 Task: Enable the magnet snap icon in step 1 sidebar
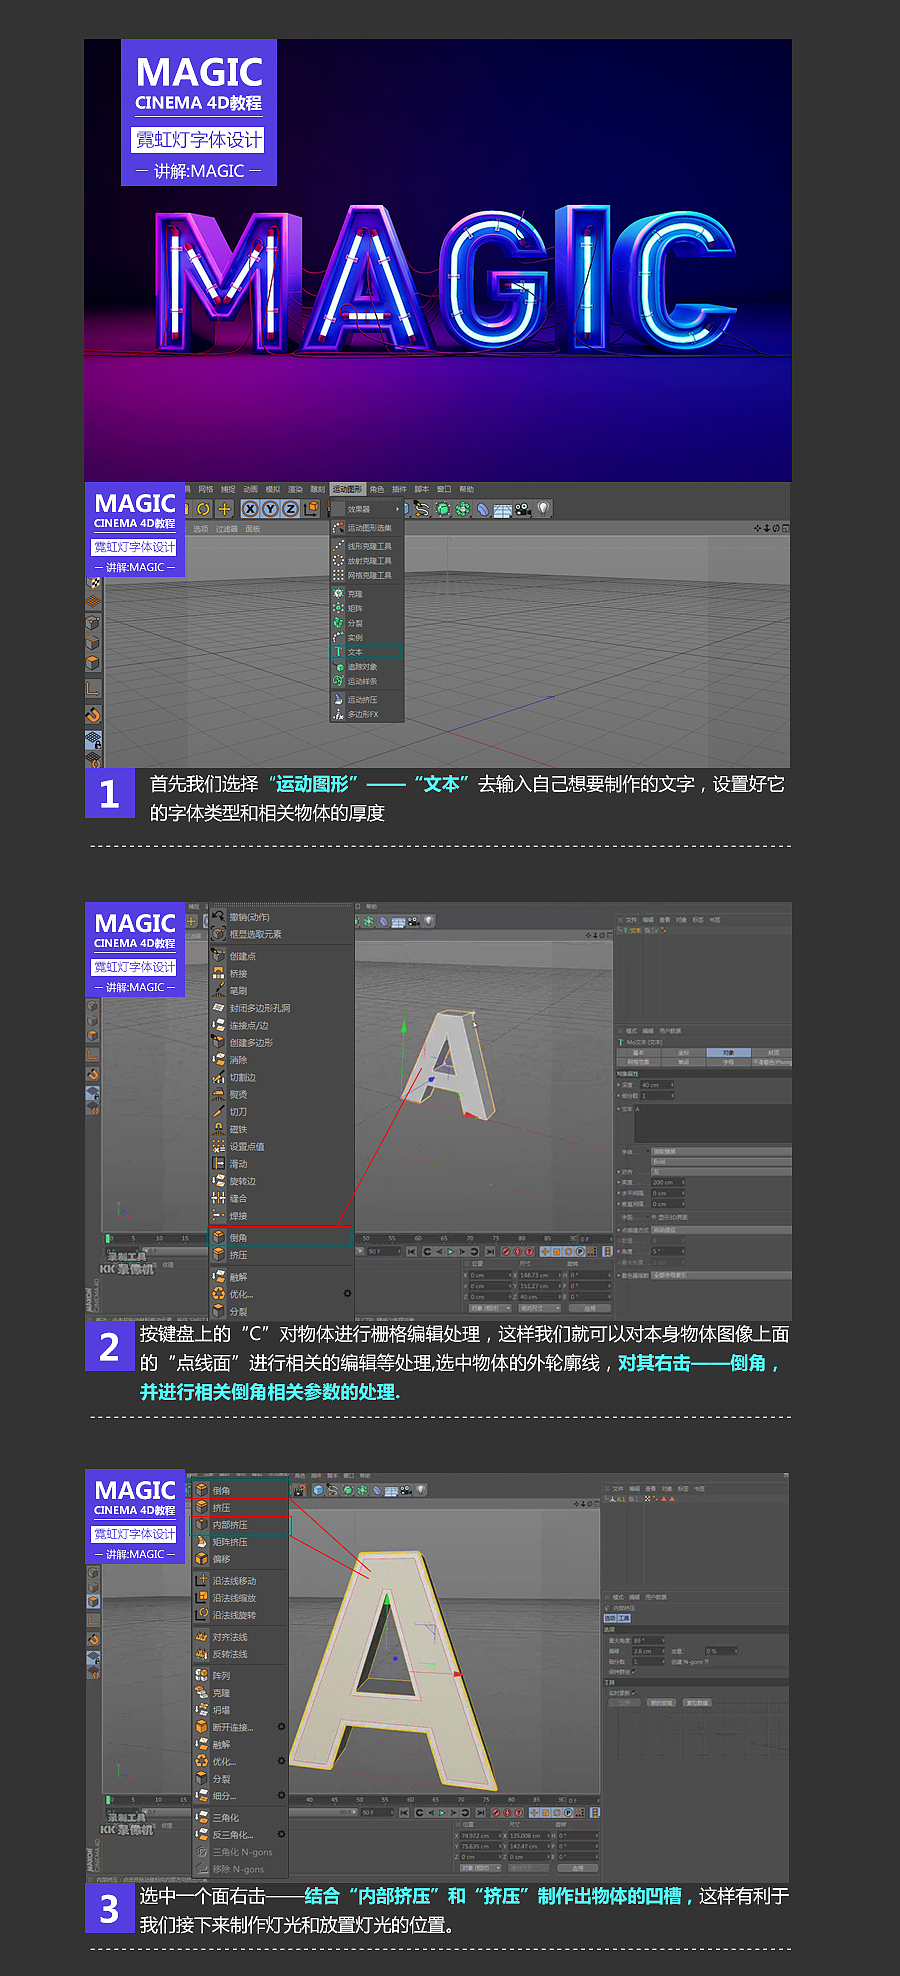coord(93,715)
